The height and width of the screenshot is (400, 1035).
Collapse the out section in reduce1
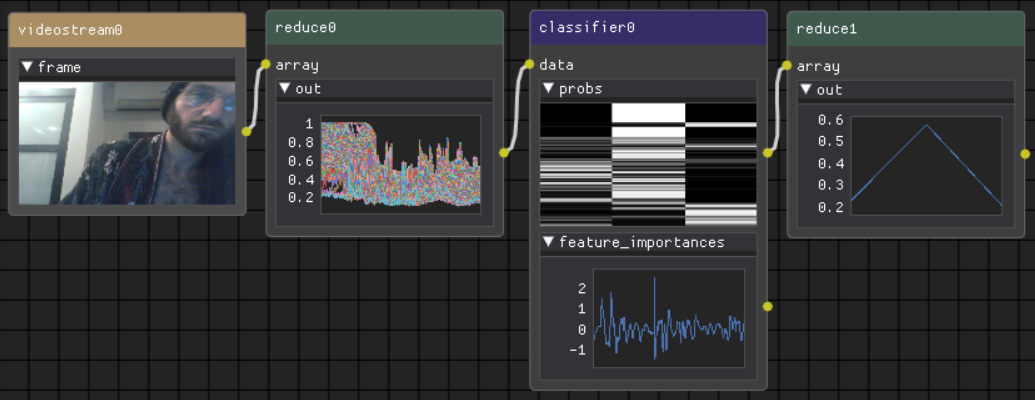pyautogui.click(x=805, y=89)
